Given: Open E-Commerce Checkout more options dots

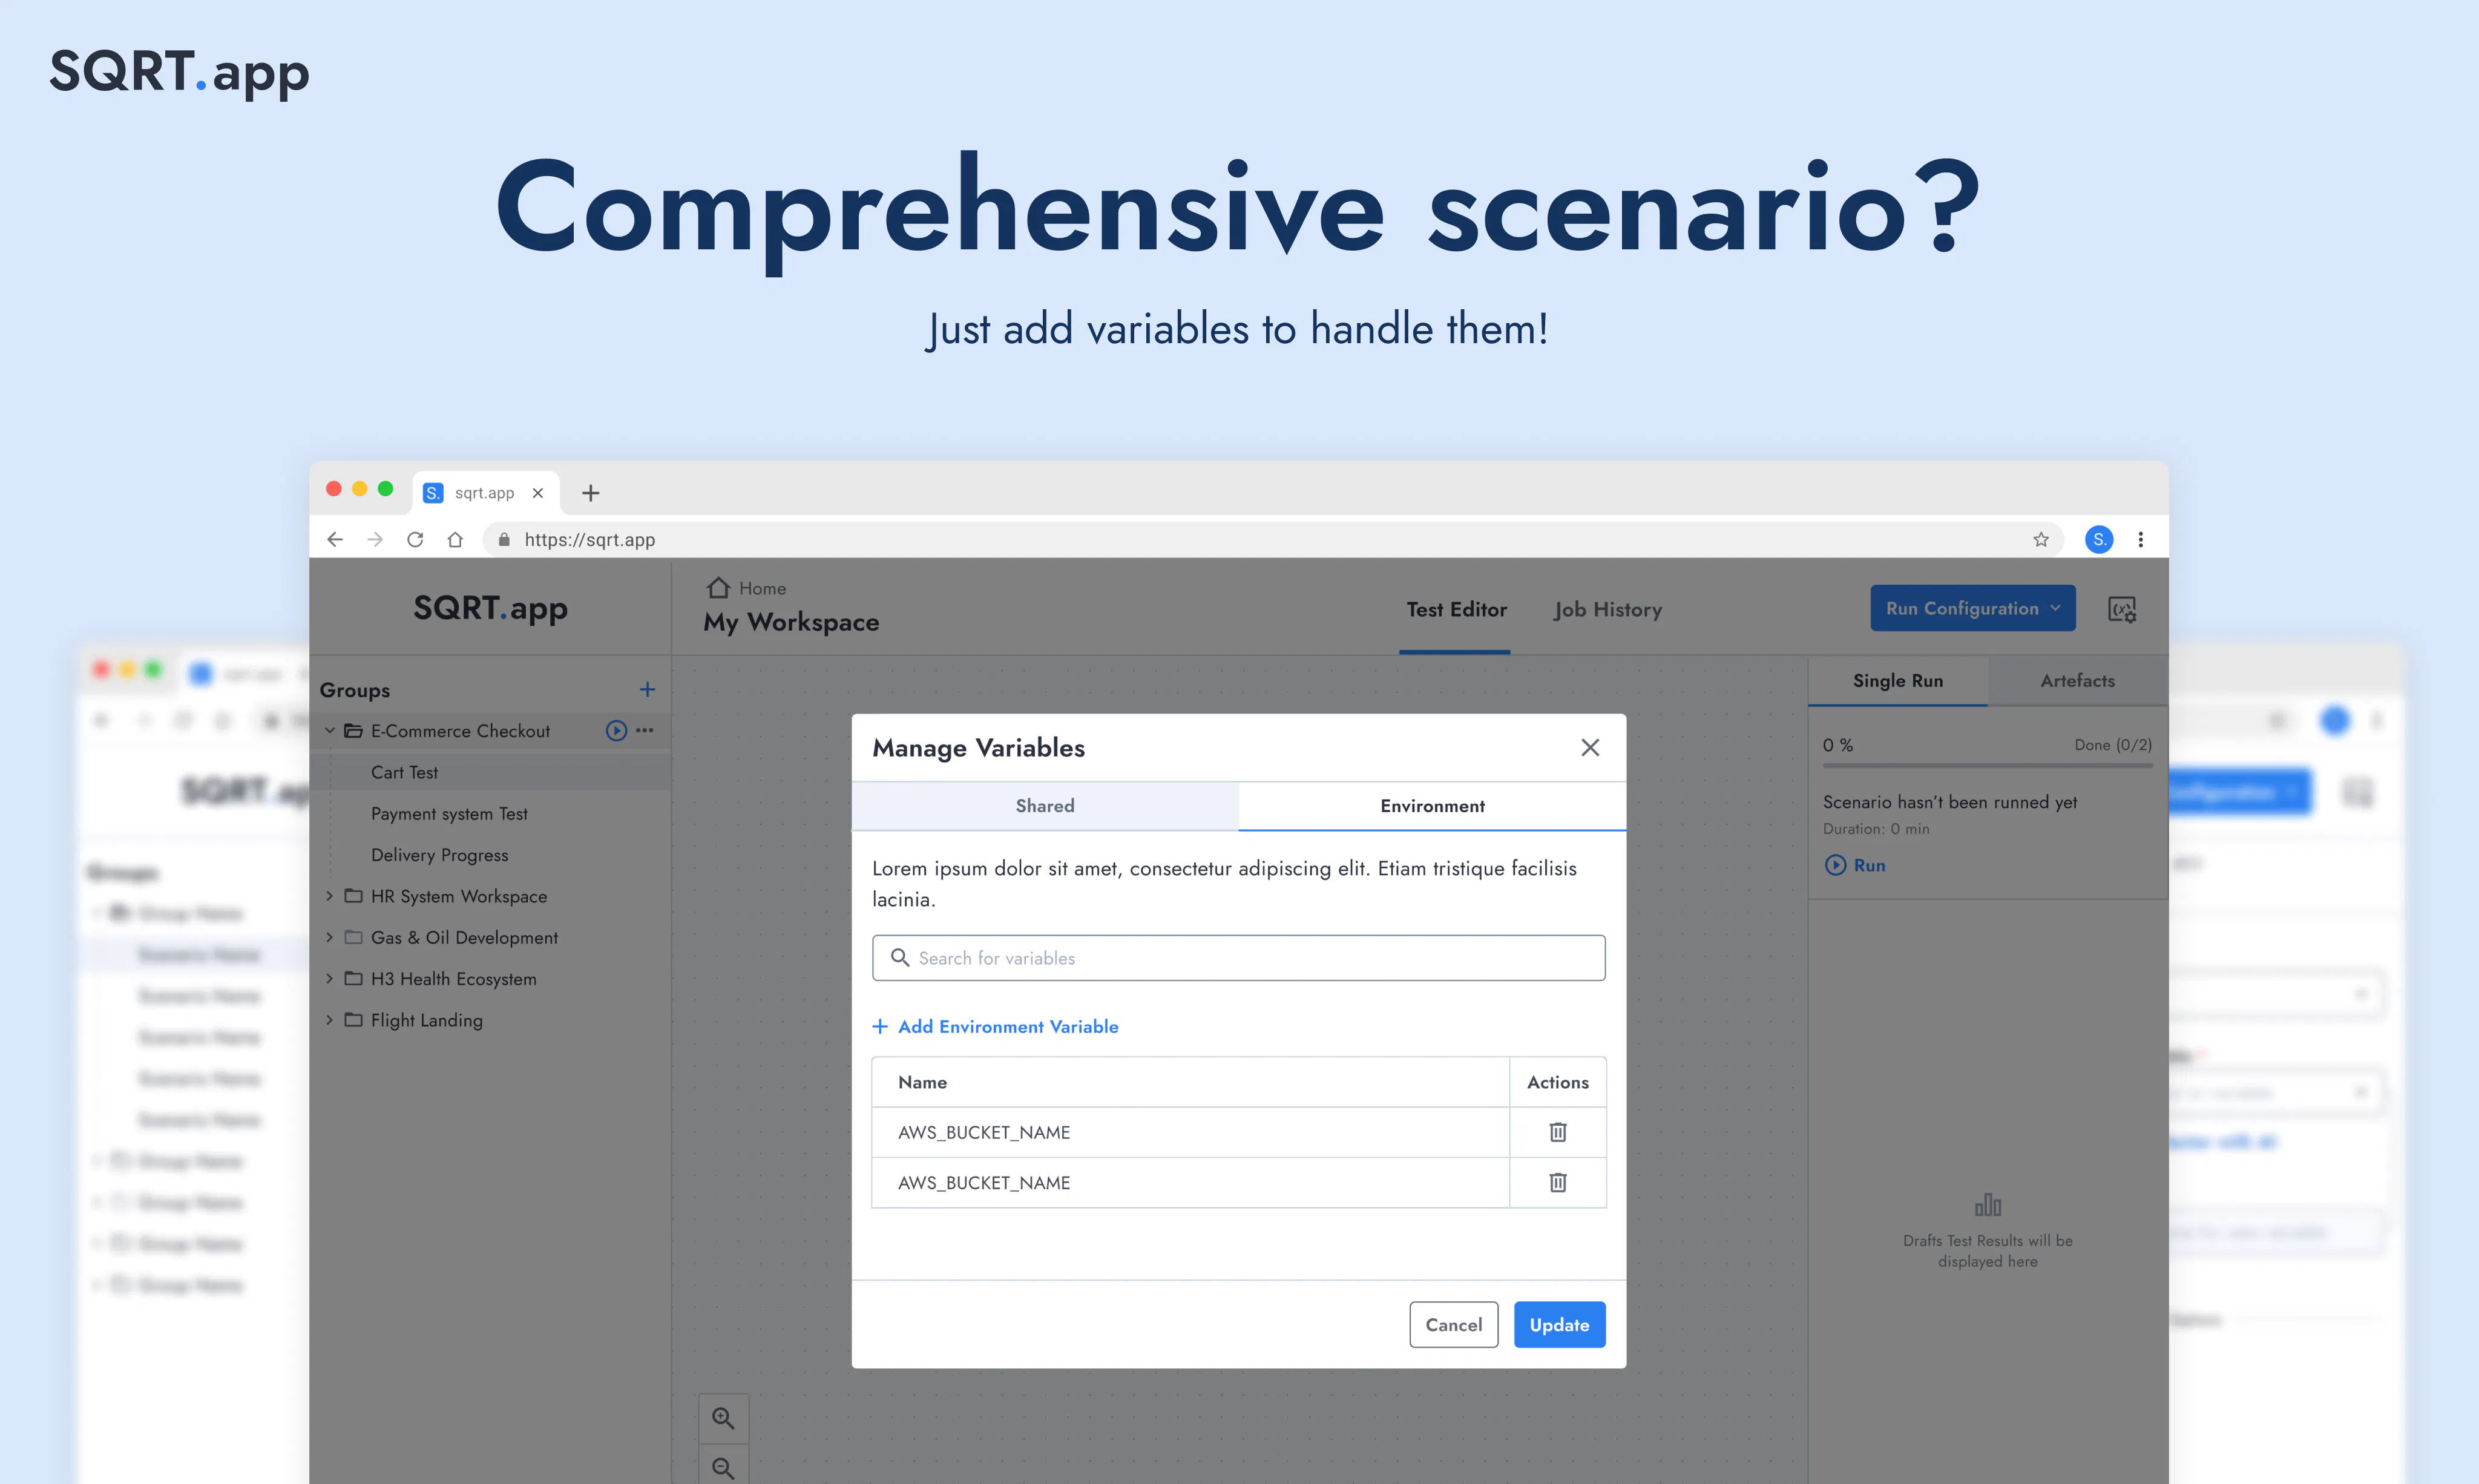Looking at the screenshot, I should point(645,731).
